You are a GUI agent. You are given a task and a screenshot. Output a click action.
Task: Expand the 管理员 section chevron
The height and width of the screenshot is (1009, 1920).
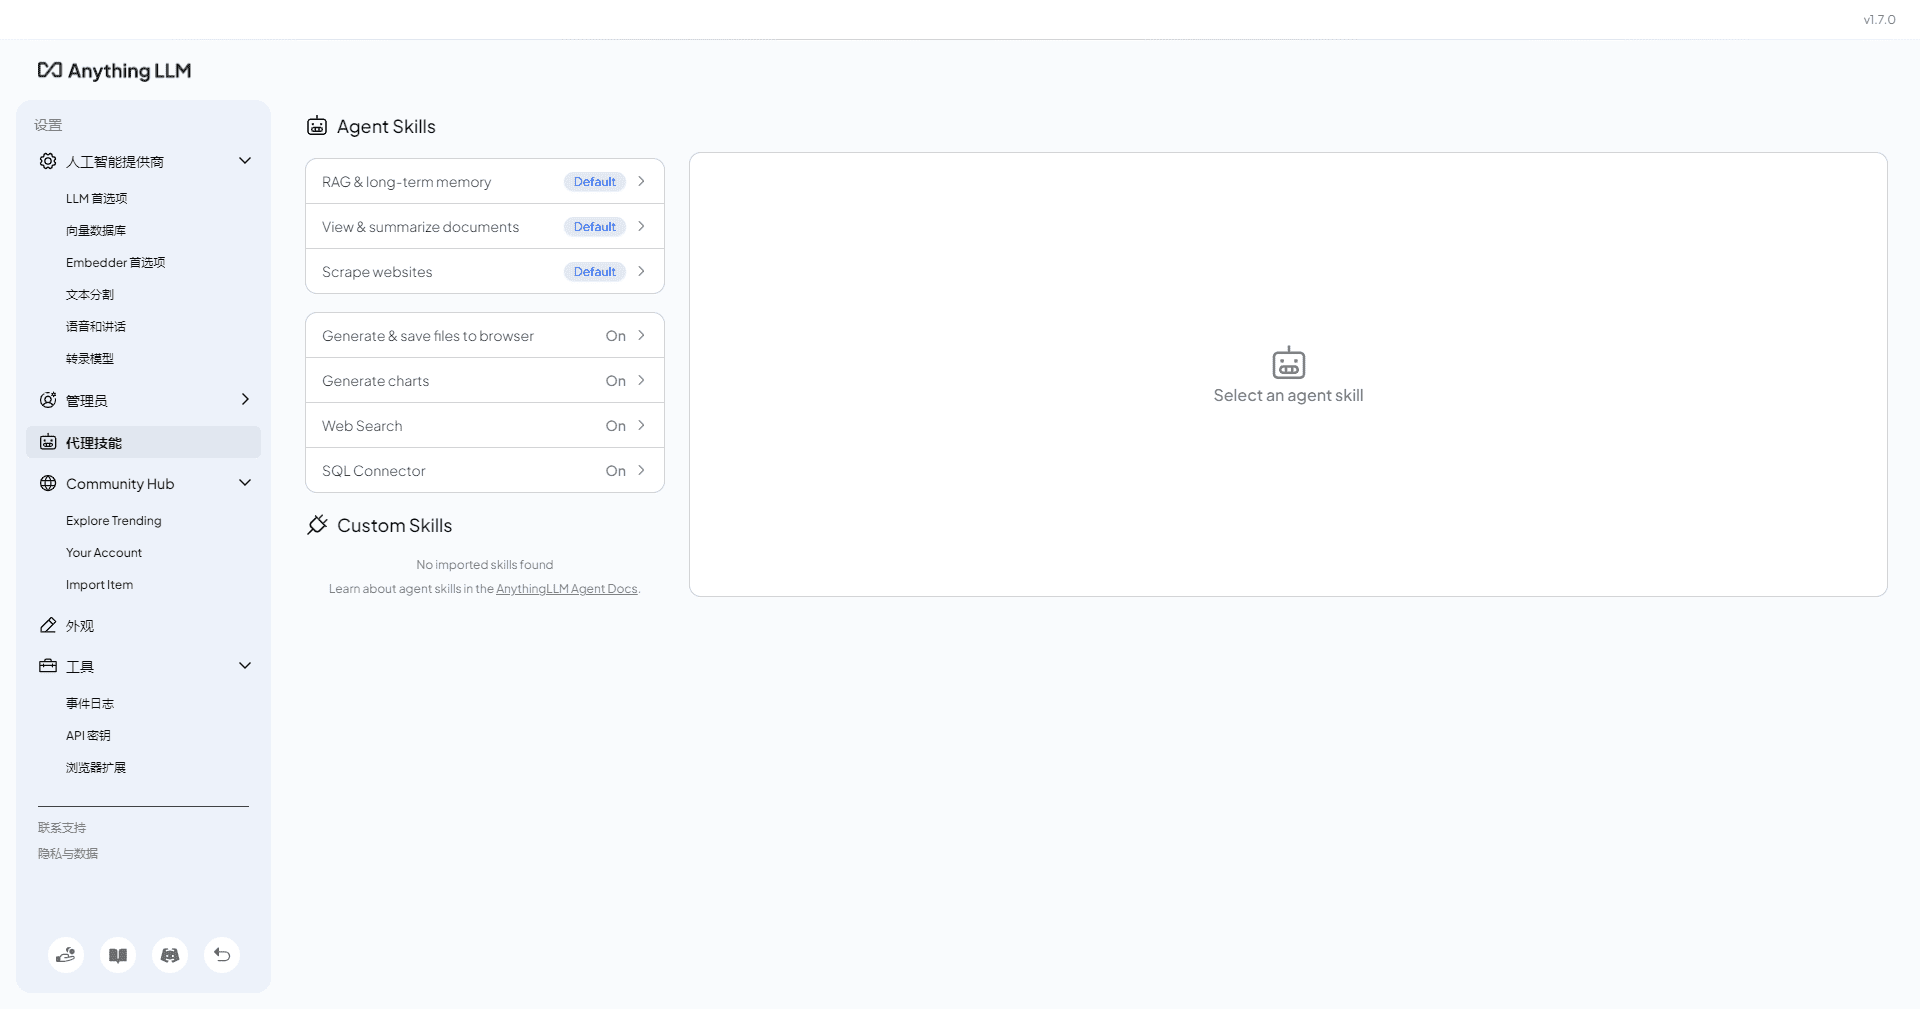pos(245,399)
